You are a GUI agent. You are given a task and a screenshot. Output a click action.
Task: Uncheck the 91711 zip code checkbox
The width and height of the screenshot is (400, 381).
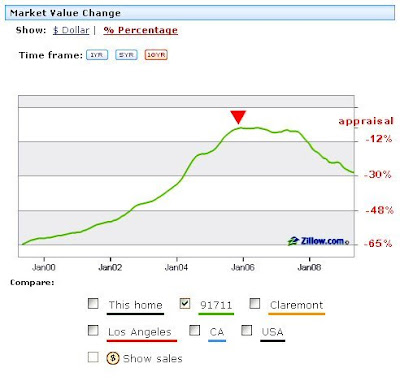(x=185, y=304)
